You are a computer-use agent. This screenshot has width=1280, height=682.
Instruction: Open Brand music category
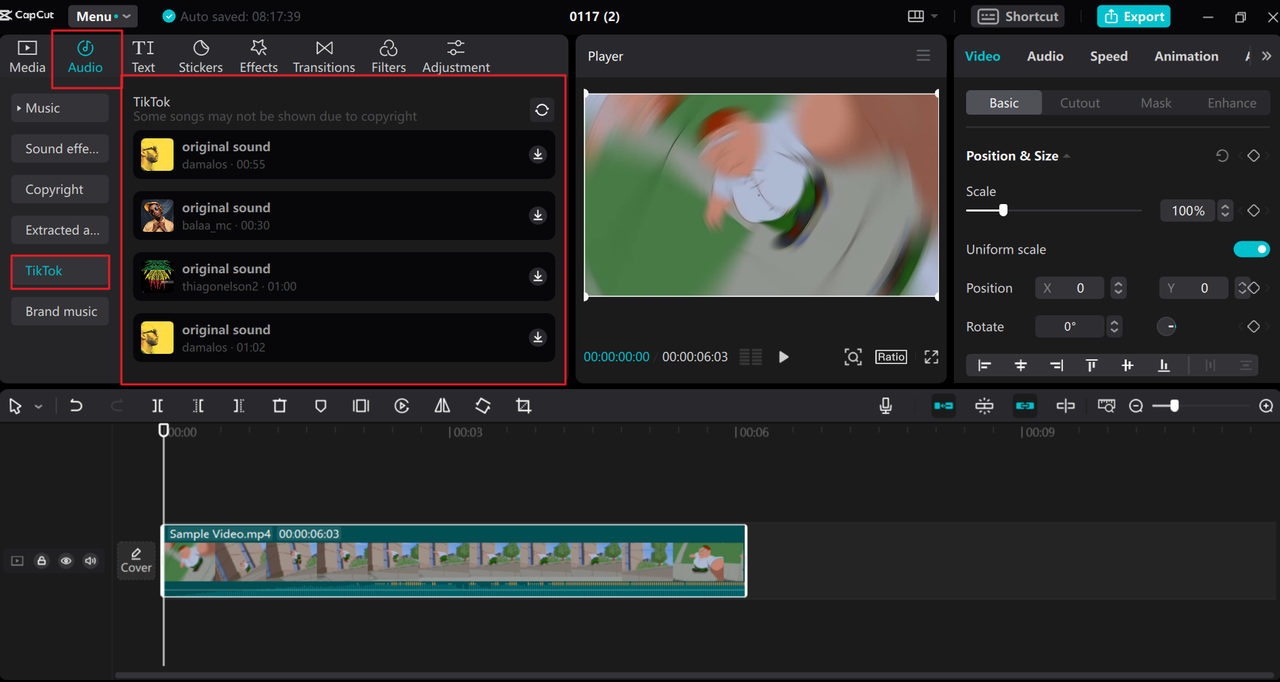pos(60,311)
